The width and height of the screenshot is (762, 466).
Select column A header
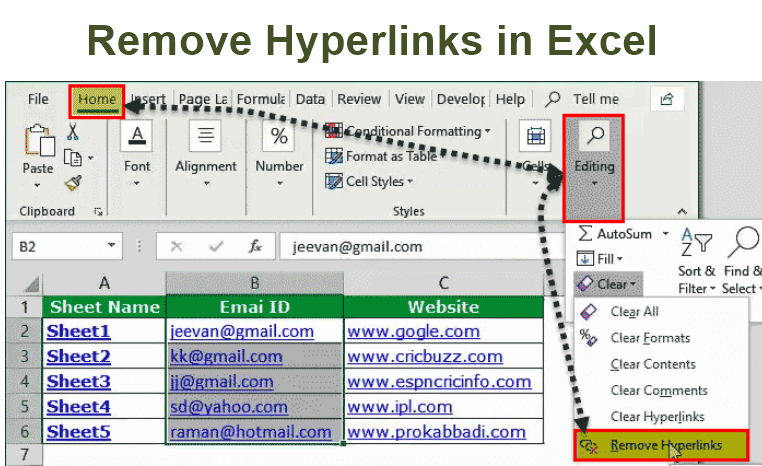(104, 283)
